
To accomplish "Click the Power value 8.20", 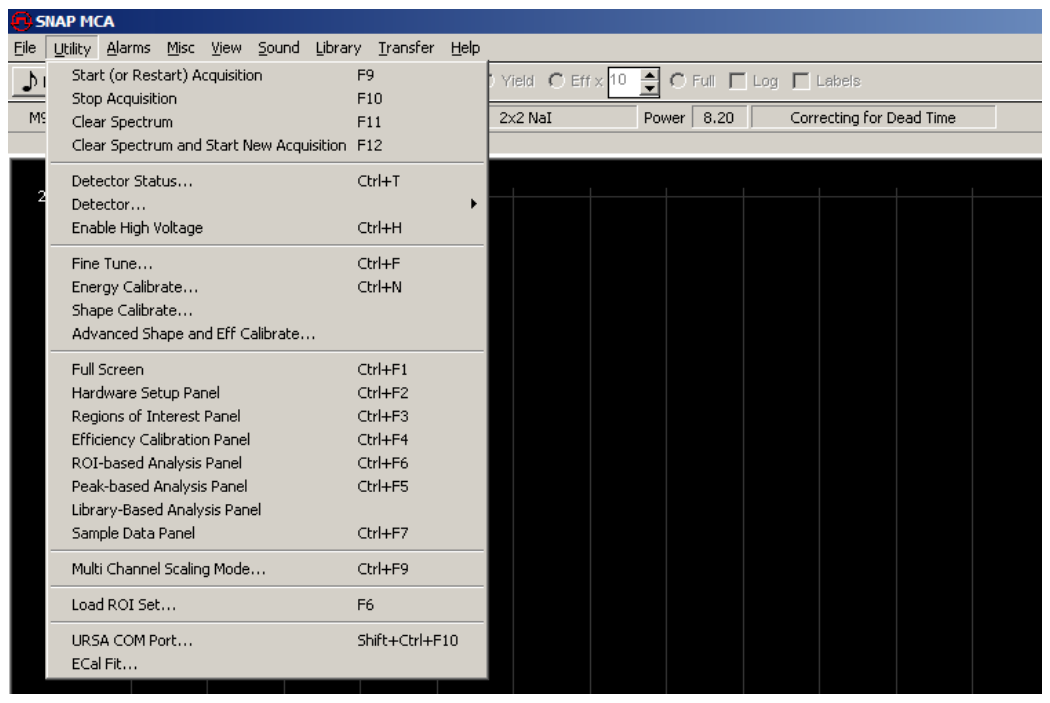I will point(719,118).
